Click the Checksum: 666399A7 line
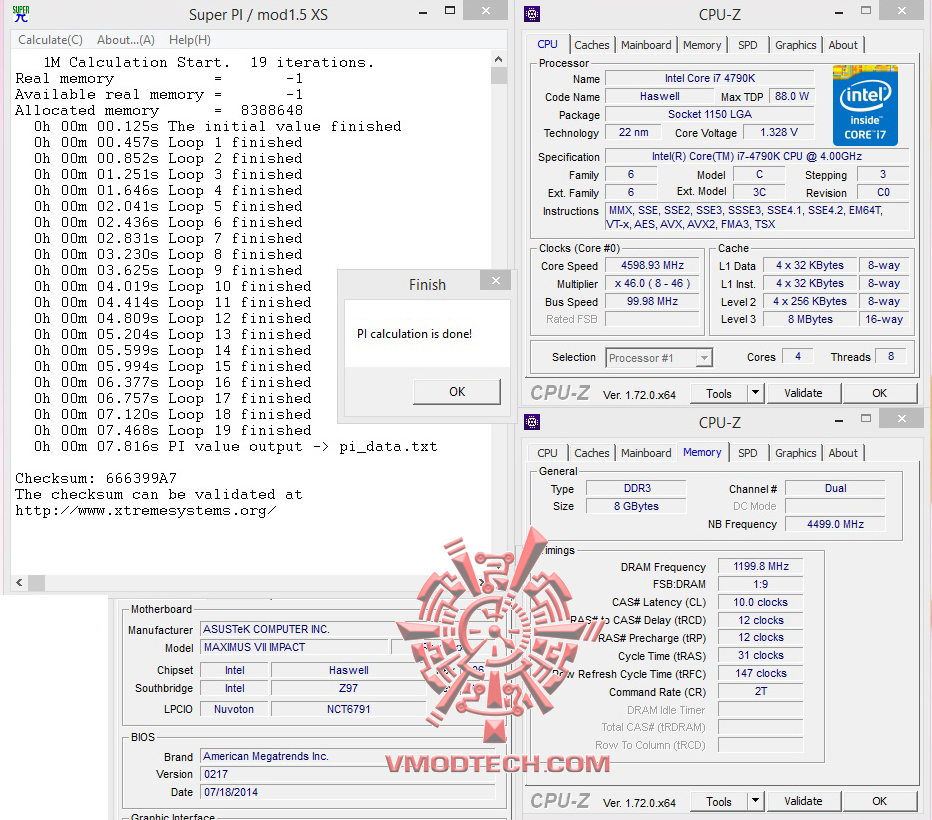This screenshot has width=932, height=820. point(96,478)
